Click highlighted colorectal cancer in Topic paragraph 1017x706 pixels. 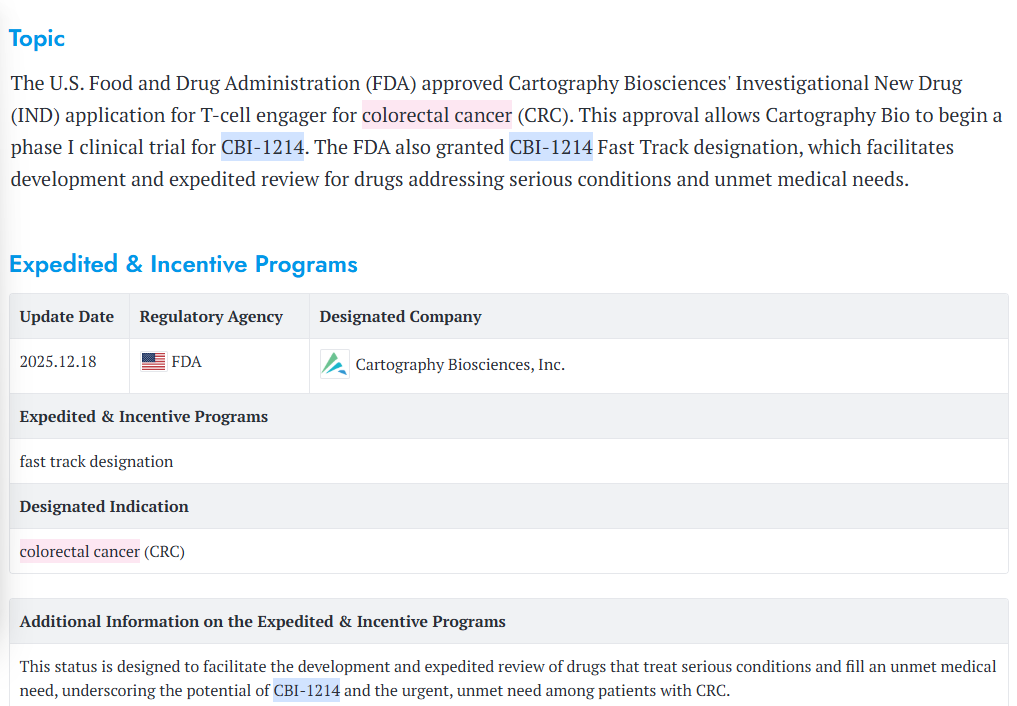pos(436,115)
